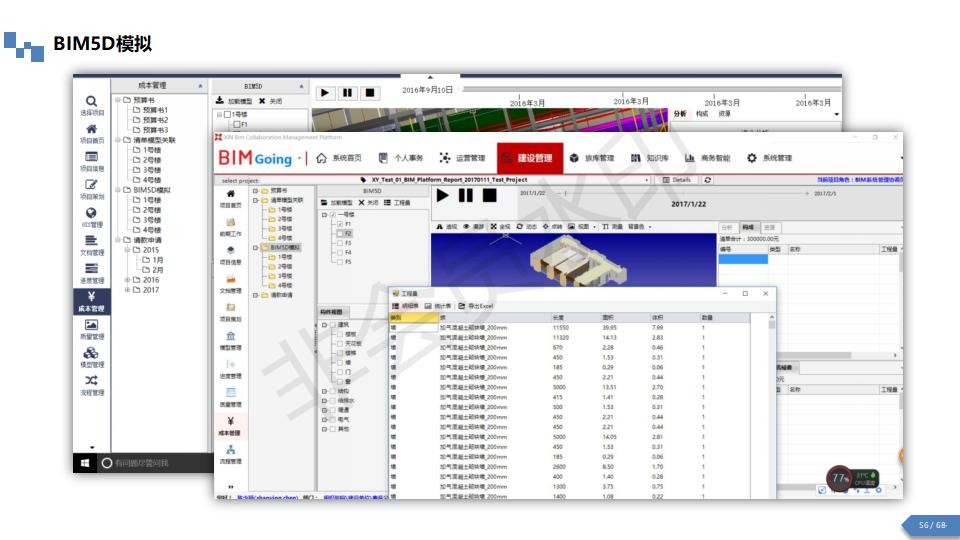
Task: Click vertical scrollbar of 工程量 dialog table
Action: tap(771, 407)
